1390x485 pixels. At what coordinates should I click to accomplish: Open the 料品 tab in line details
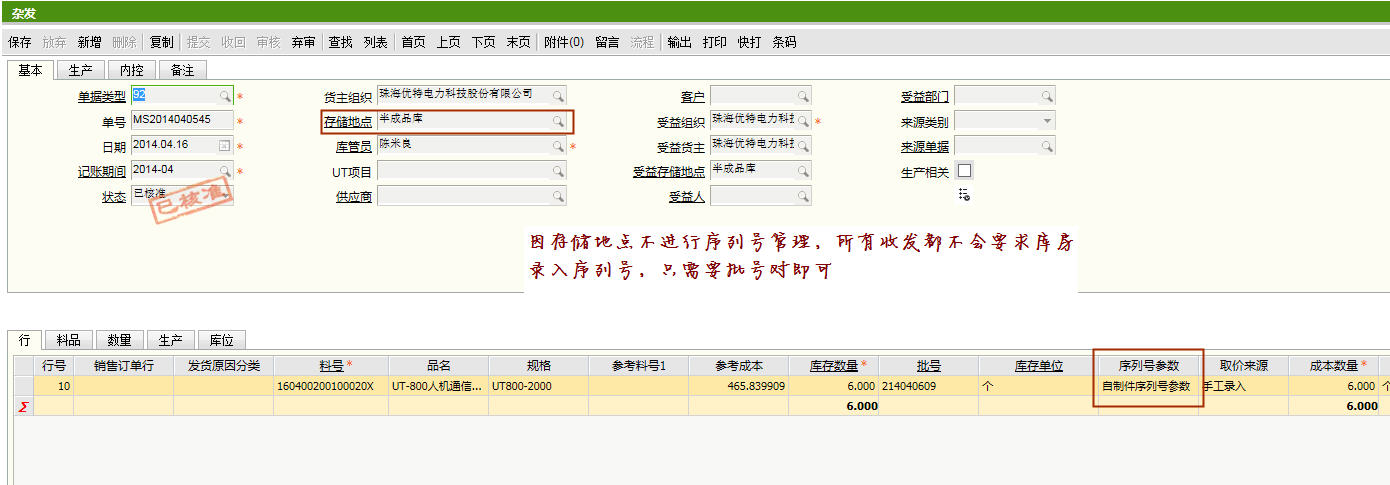(69, 340)
